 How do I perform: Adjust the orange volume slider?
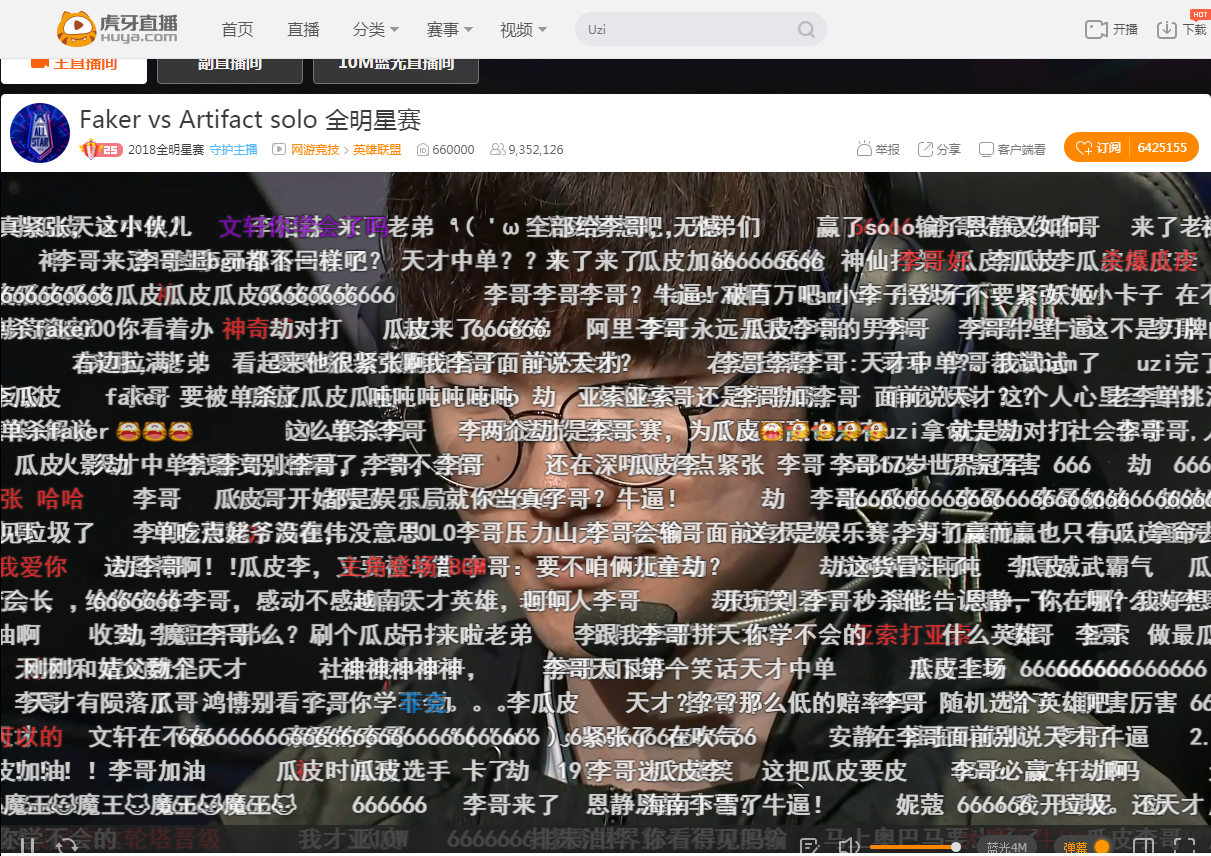915,847
